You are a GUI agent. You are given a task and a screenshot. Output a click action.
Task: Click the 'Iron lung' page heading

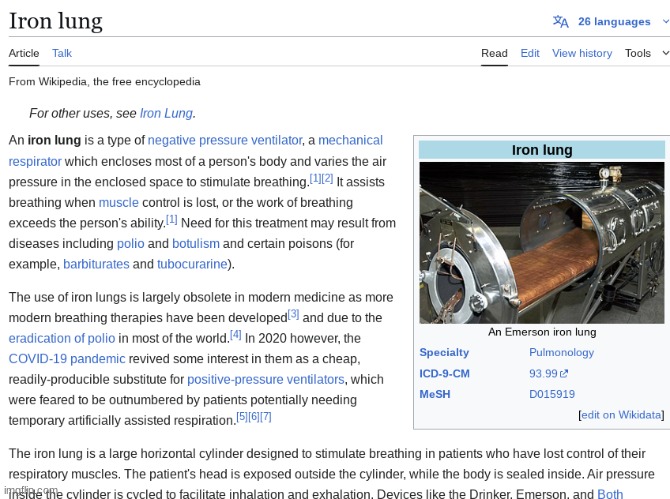tap(56, 21)
